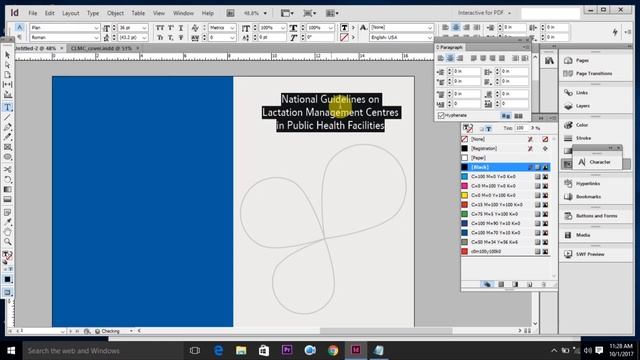Image resolution: width=640 pixels, height=360 pixels.
Task: Click Align Left in Paragraph panel
Action: point(440,58)
